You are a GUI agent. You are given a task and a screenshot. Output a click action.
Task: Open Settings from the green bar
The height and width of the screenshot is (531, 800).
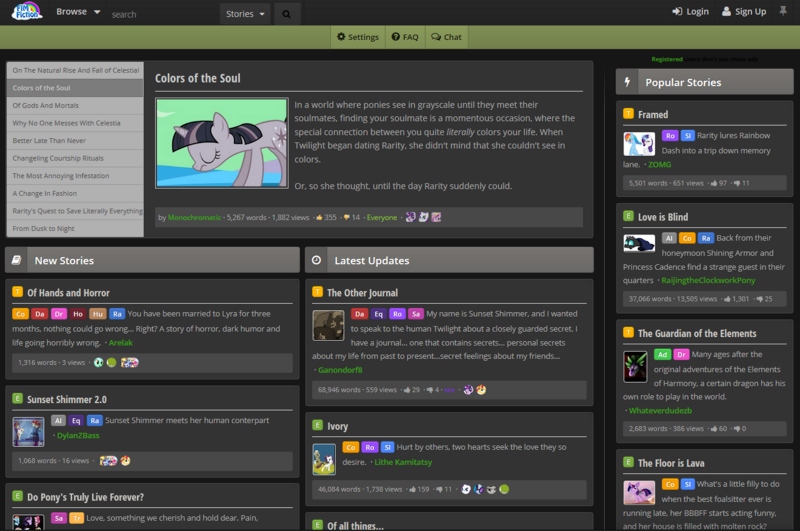pos(358,37)
